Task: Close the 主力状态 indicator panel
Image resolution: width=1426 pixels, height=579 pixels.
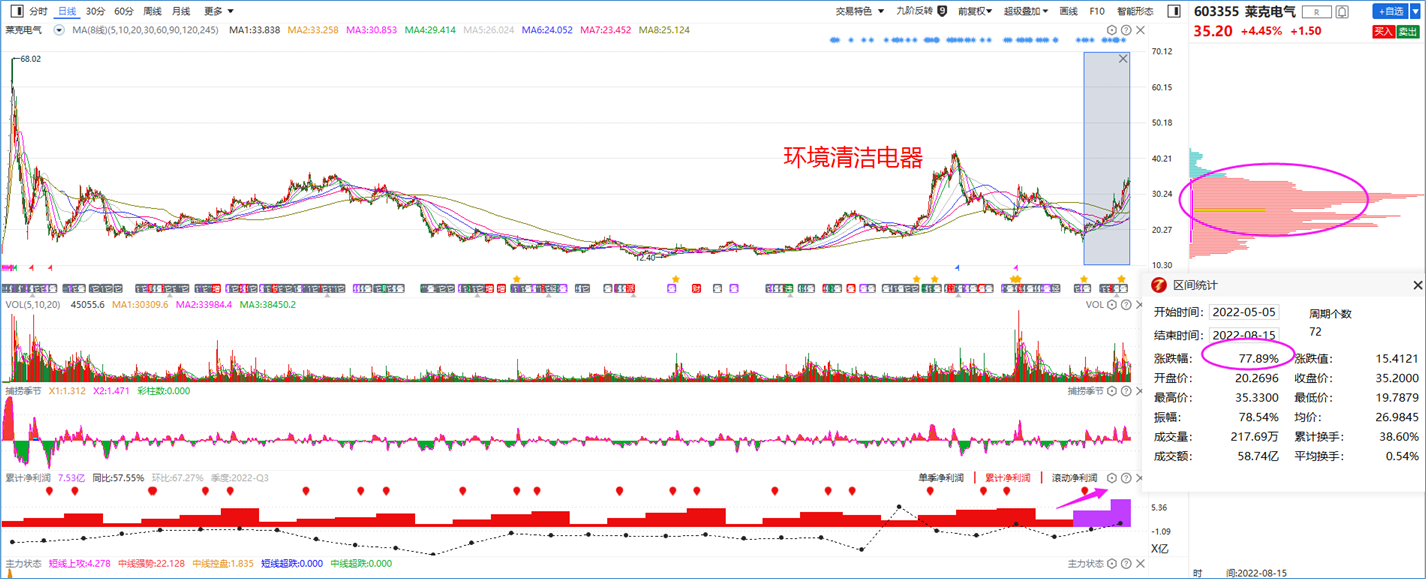Action: coord(1141,564)
